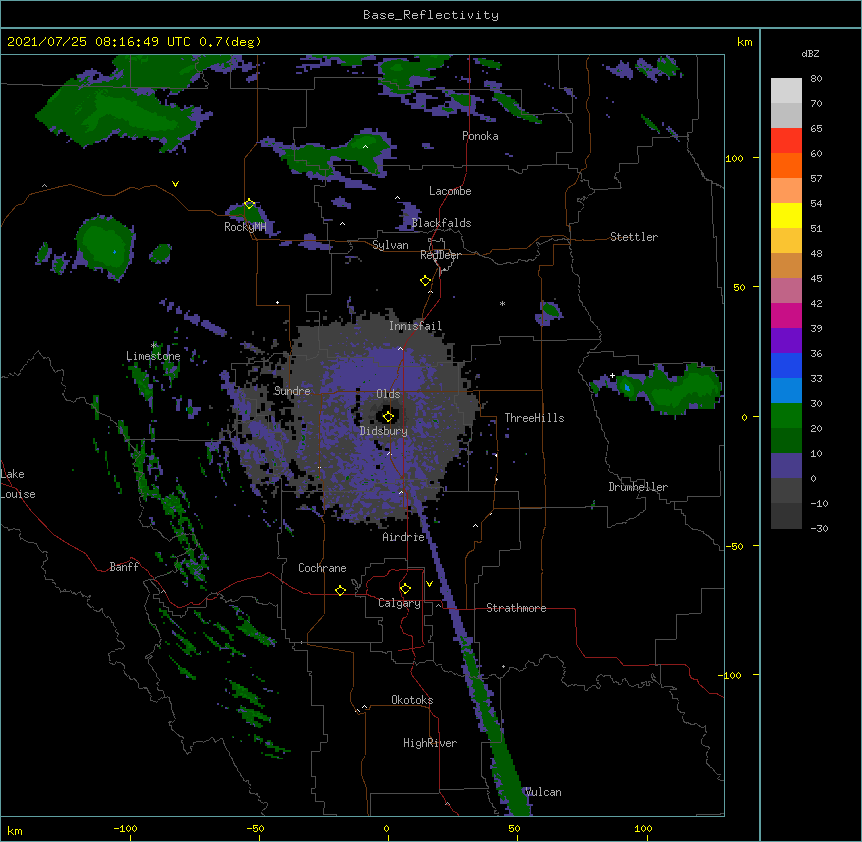Viewport: 862px width, 842px height.
Task: Click the Olds town label
Action: pyautogui.click(x=388, y=394)
